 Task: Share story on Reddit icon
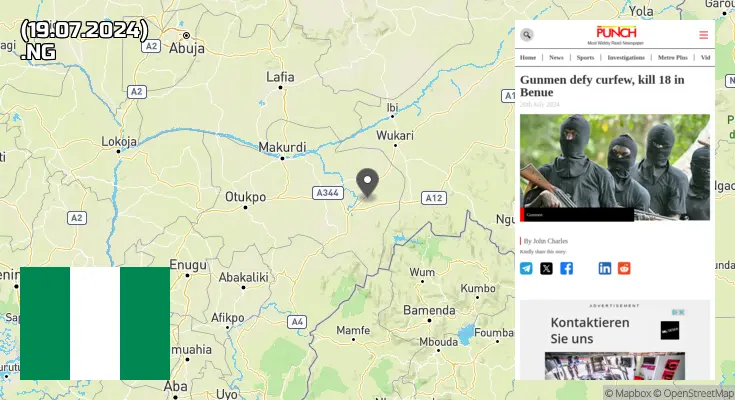624,268
